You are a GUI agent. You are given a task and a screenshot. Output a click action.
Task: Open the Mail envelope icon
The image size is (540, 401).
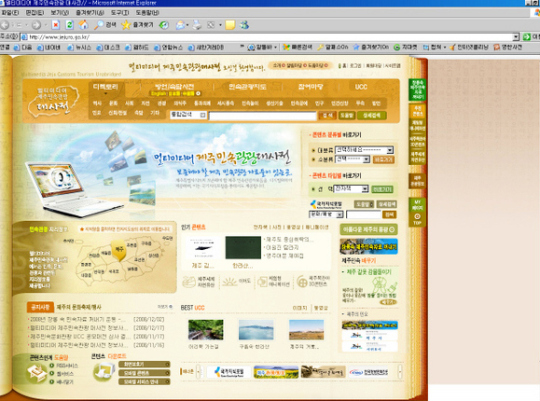(x=180, y=25)
